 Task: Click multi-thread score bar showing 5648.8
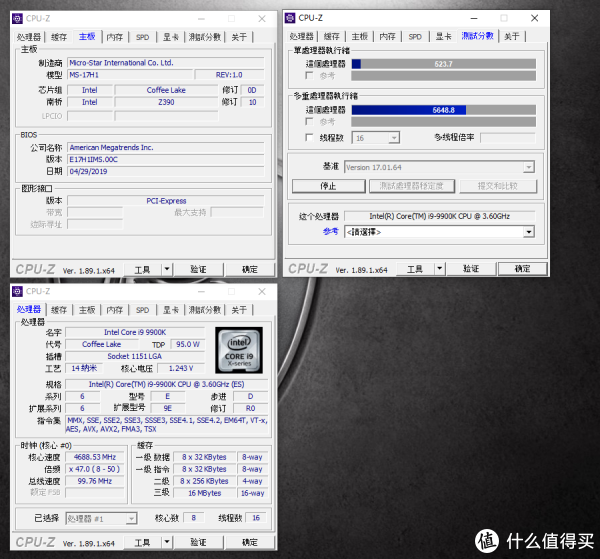tap(443, 110)
